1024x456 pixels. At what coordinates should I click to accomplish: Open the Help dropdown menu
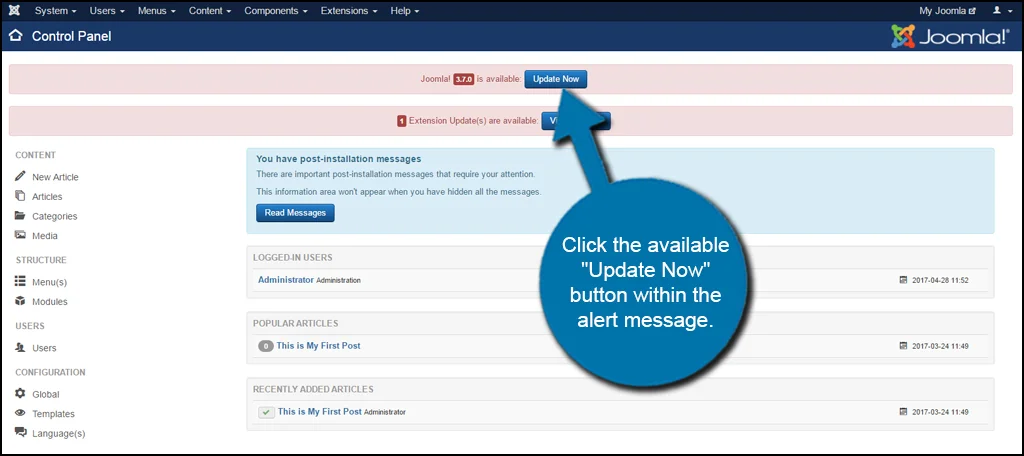405,10
